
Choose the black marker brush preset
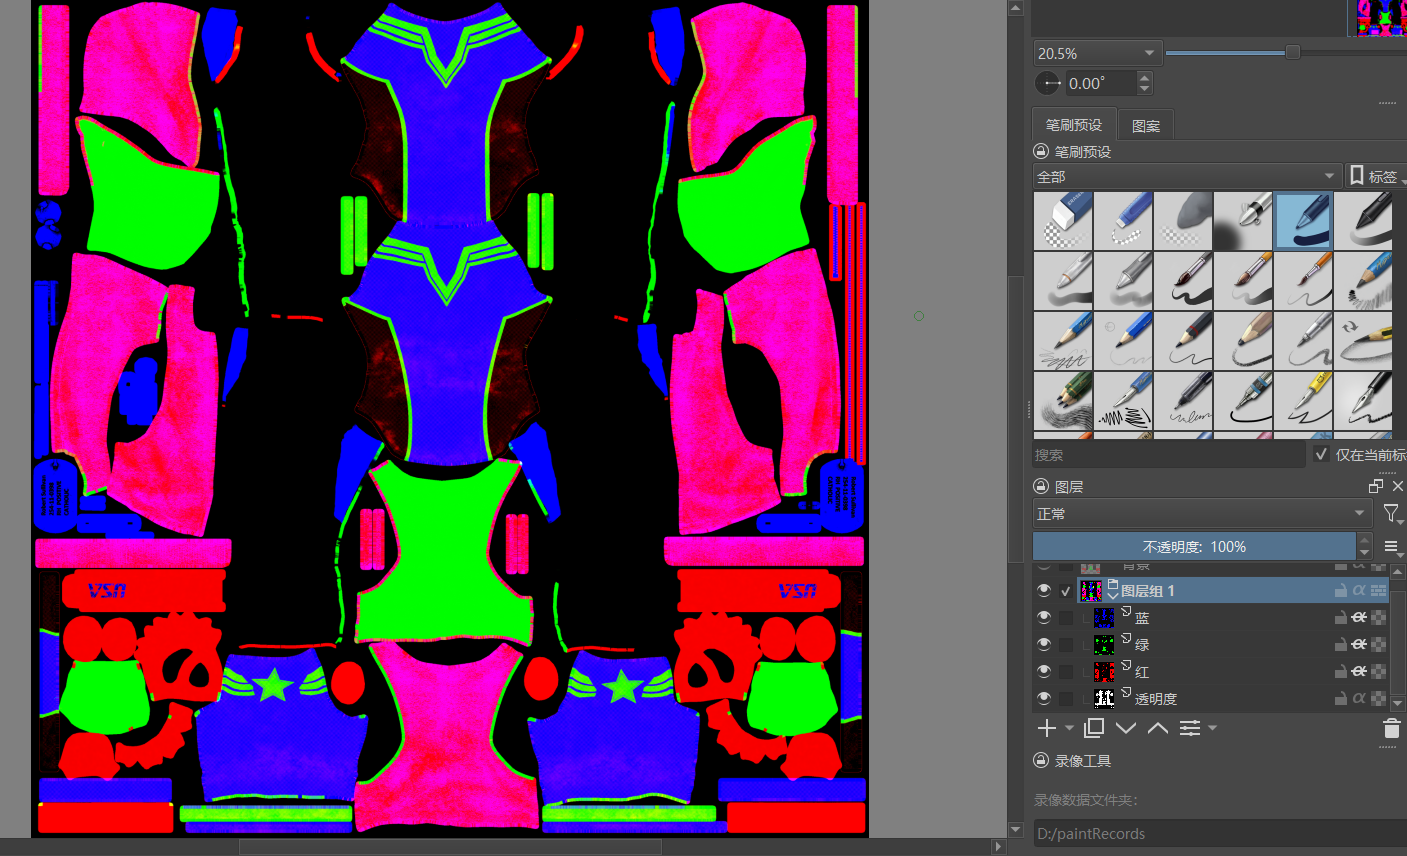click(1363, 221)
